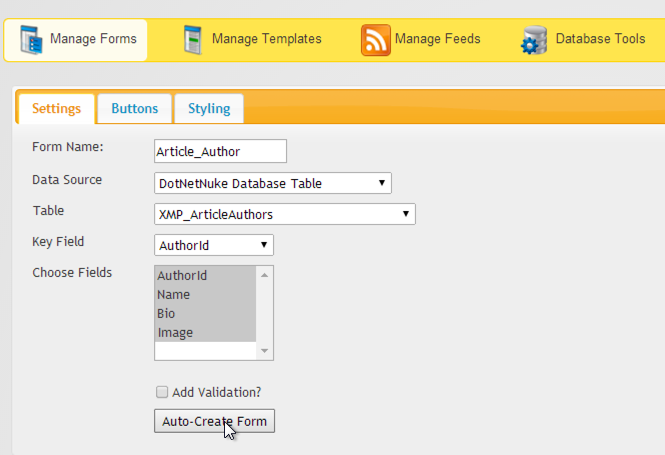665x455 pixels.
Task: Switch to the Styling tab
Action: click(x=209, y=109)
